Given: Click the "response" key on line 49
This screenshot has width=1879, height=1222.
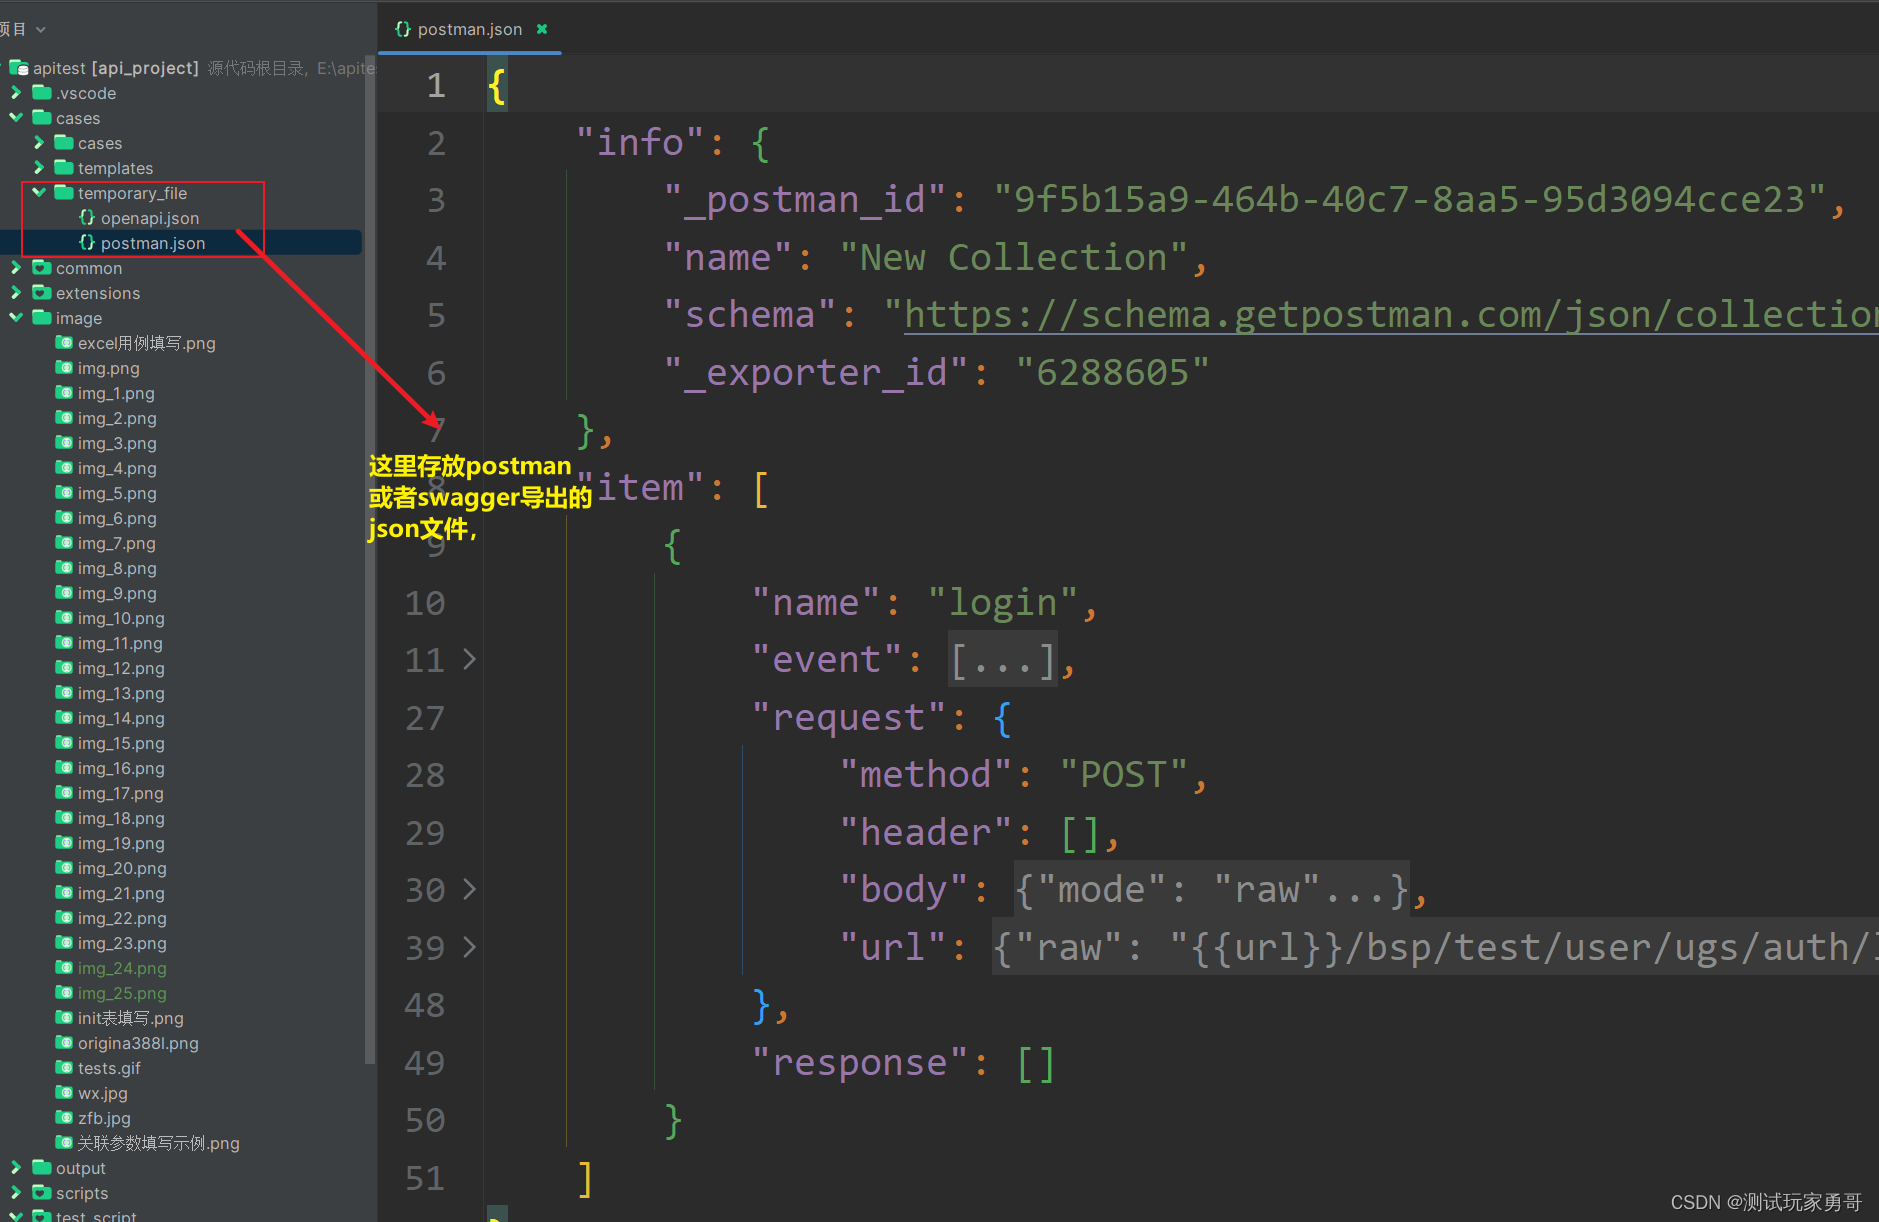Looking at the screenshot, I should pos(860,1063).
